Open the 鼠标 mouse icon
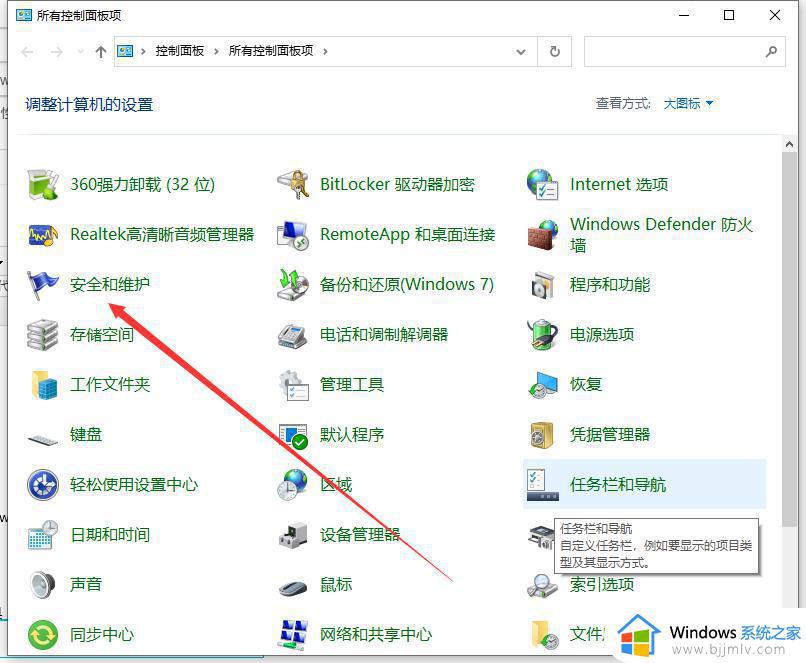This screenshot has height=663, width=806. click(292, 587)
